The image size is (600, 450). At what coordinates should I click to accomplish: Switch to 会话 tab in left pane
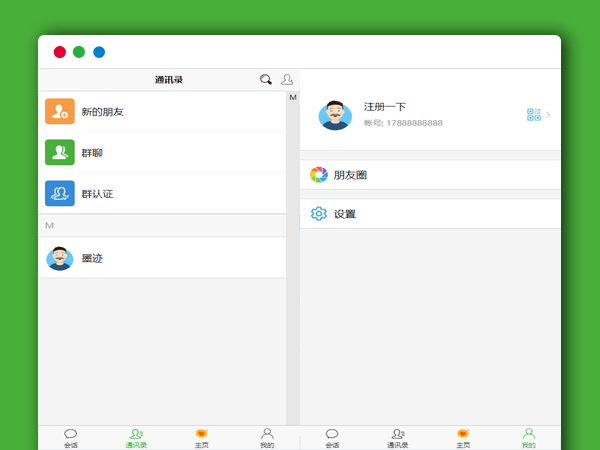71,438
